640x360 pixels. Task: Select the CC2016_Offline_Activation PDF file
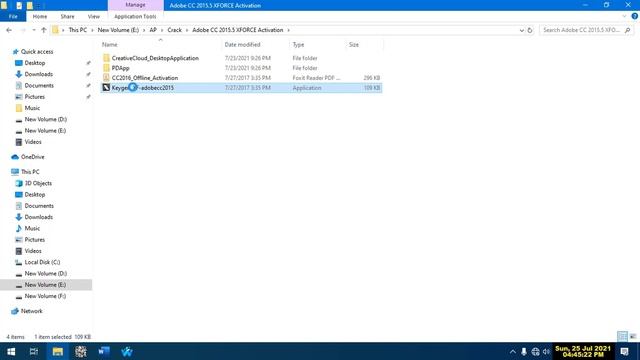pos(241,78)
